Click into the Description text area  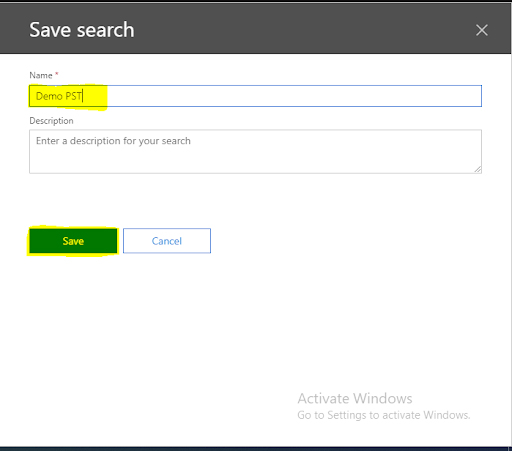[x=255, y=152]
